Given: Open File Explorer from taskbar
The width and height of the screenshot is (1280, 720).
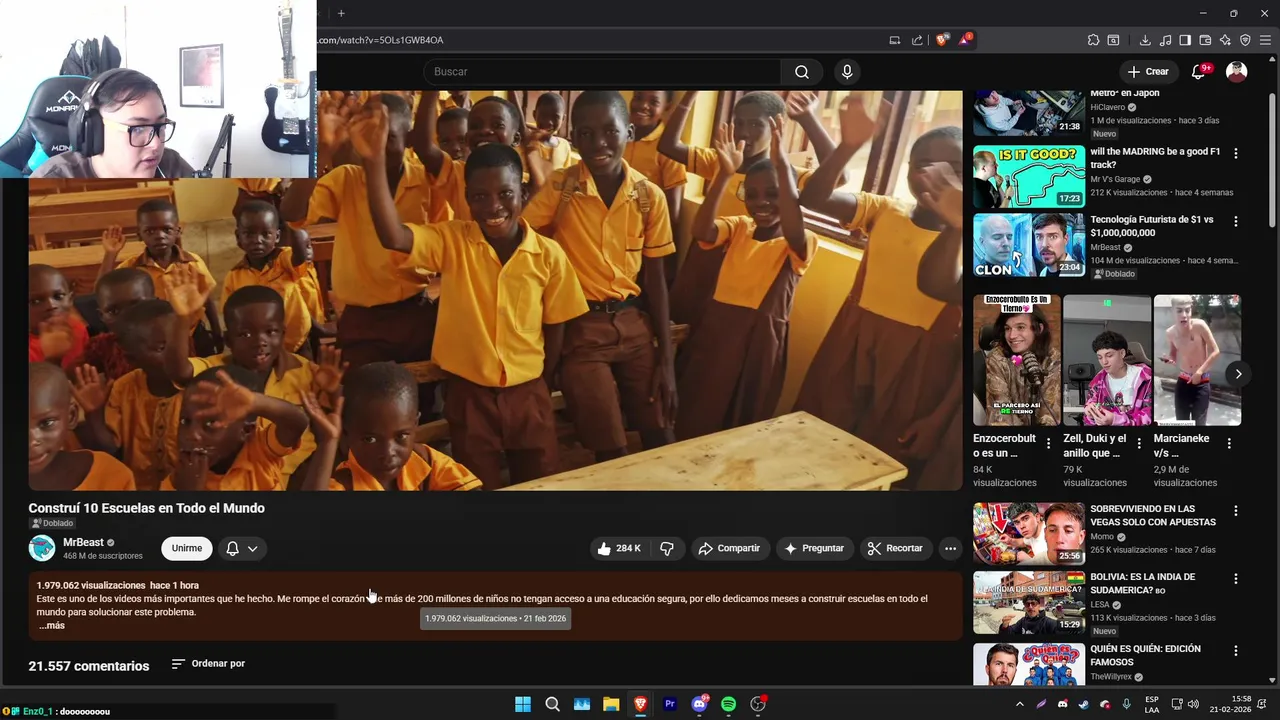Looking at the screenshot, I should 611,704.
